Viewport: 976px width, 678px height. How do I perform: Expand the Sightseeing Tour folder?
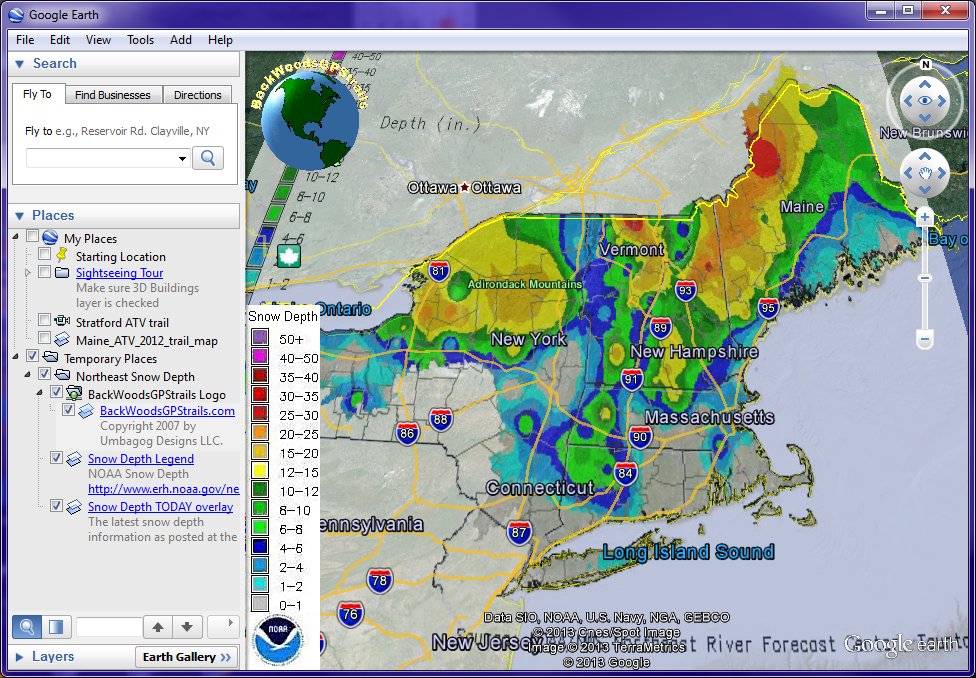(27, 273)
